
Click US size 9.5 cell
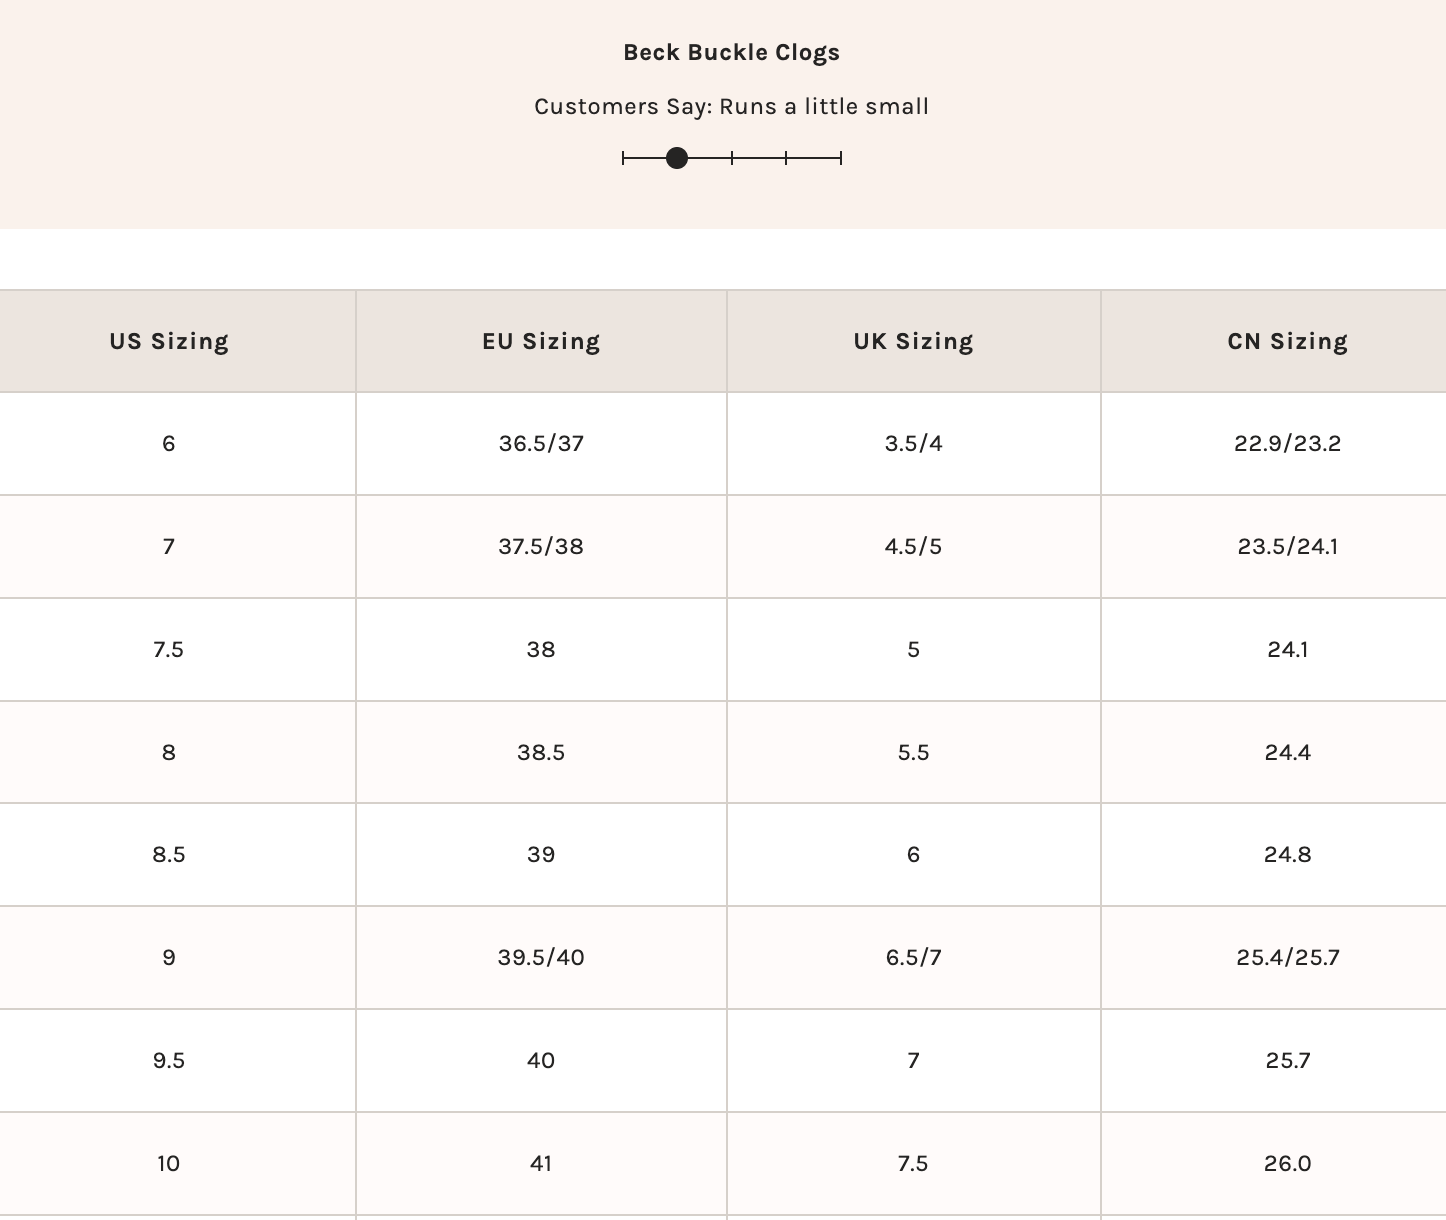coord(169,1061)
